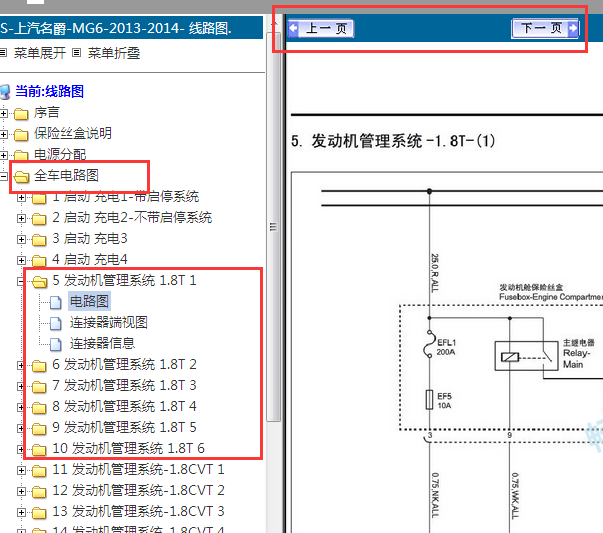Expand 11 发动机管理系统-1.8CVT 1 node

(22, 470)
